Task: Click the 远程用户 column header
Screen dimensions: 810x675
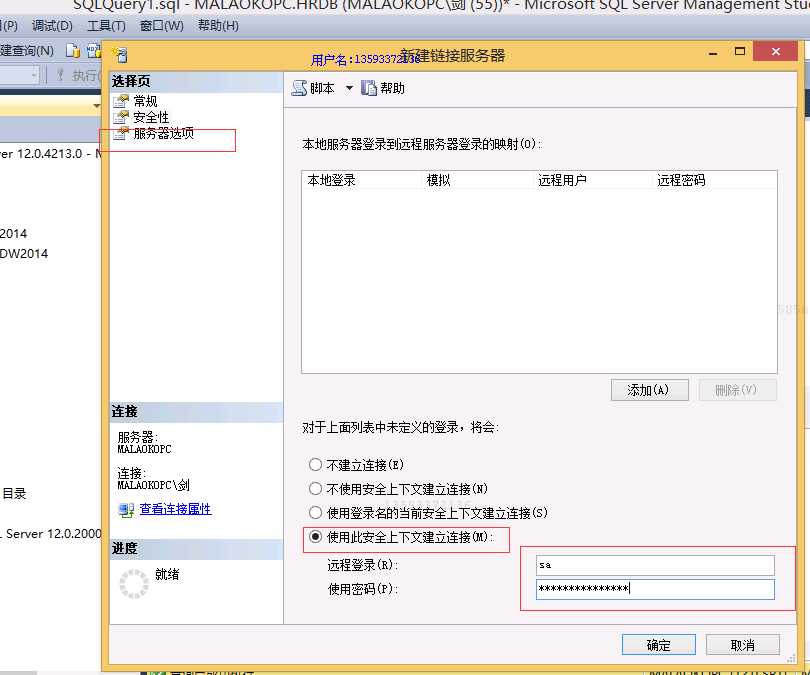Action: click(x=562, y=180)
